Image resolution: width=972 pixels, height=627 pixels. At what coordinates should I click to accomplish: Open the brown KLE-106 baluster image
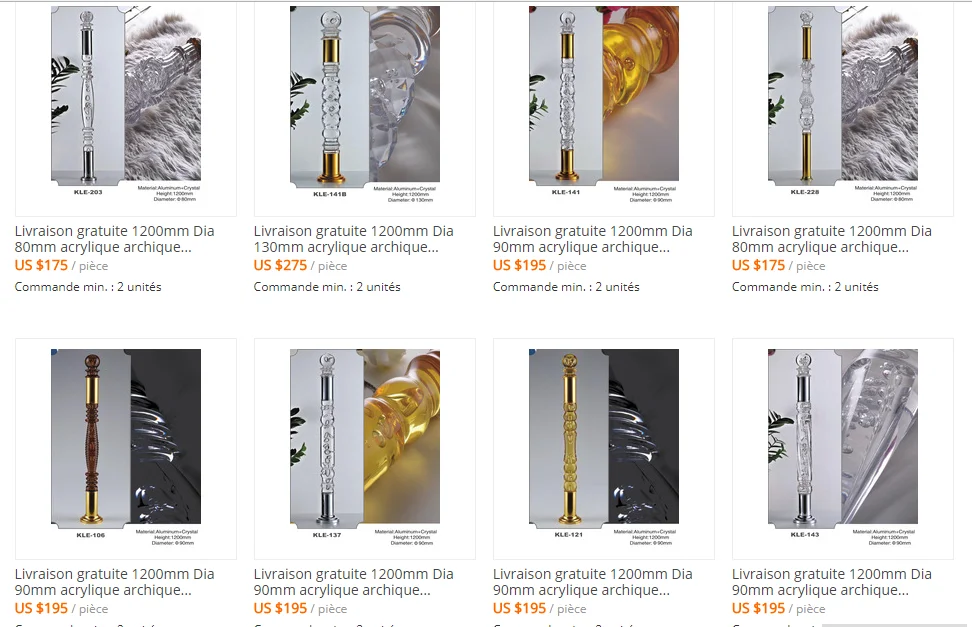point(126,448)
